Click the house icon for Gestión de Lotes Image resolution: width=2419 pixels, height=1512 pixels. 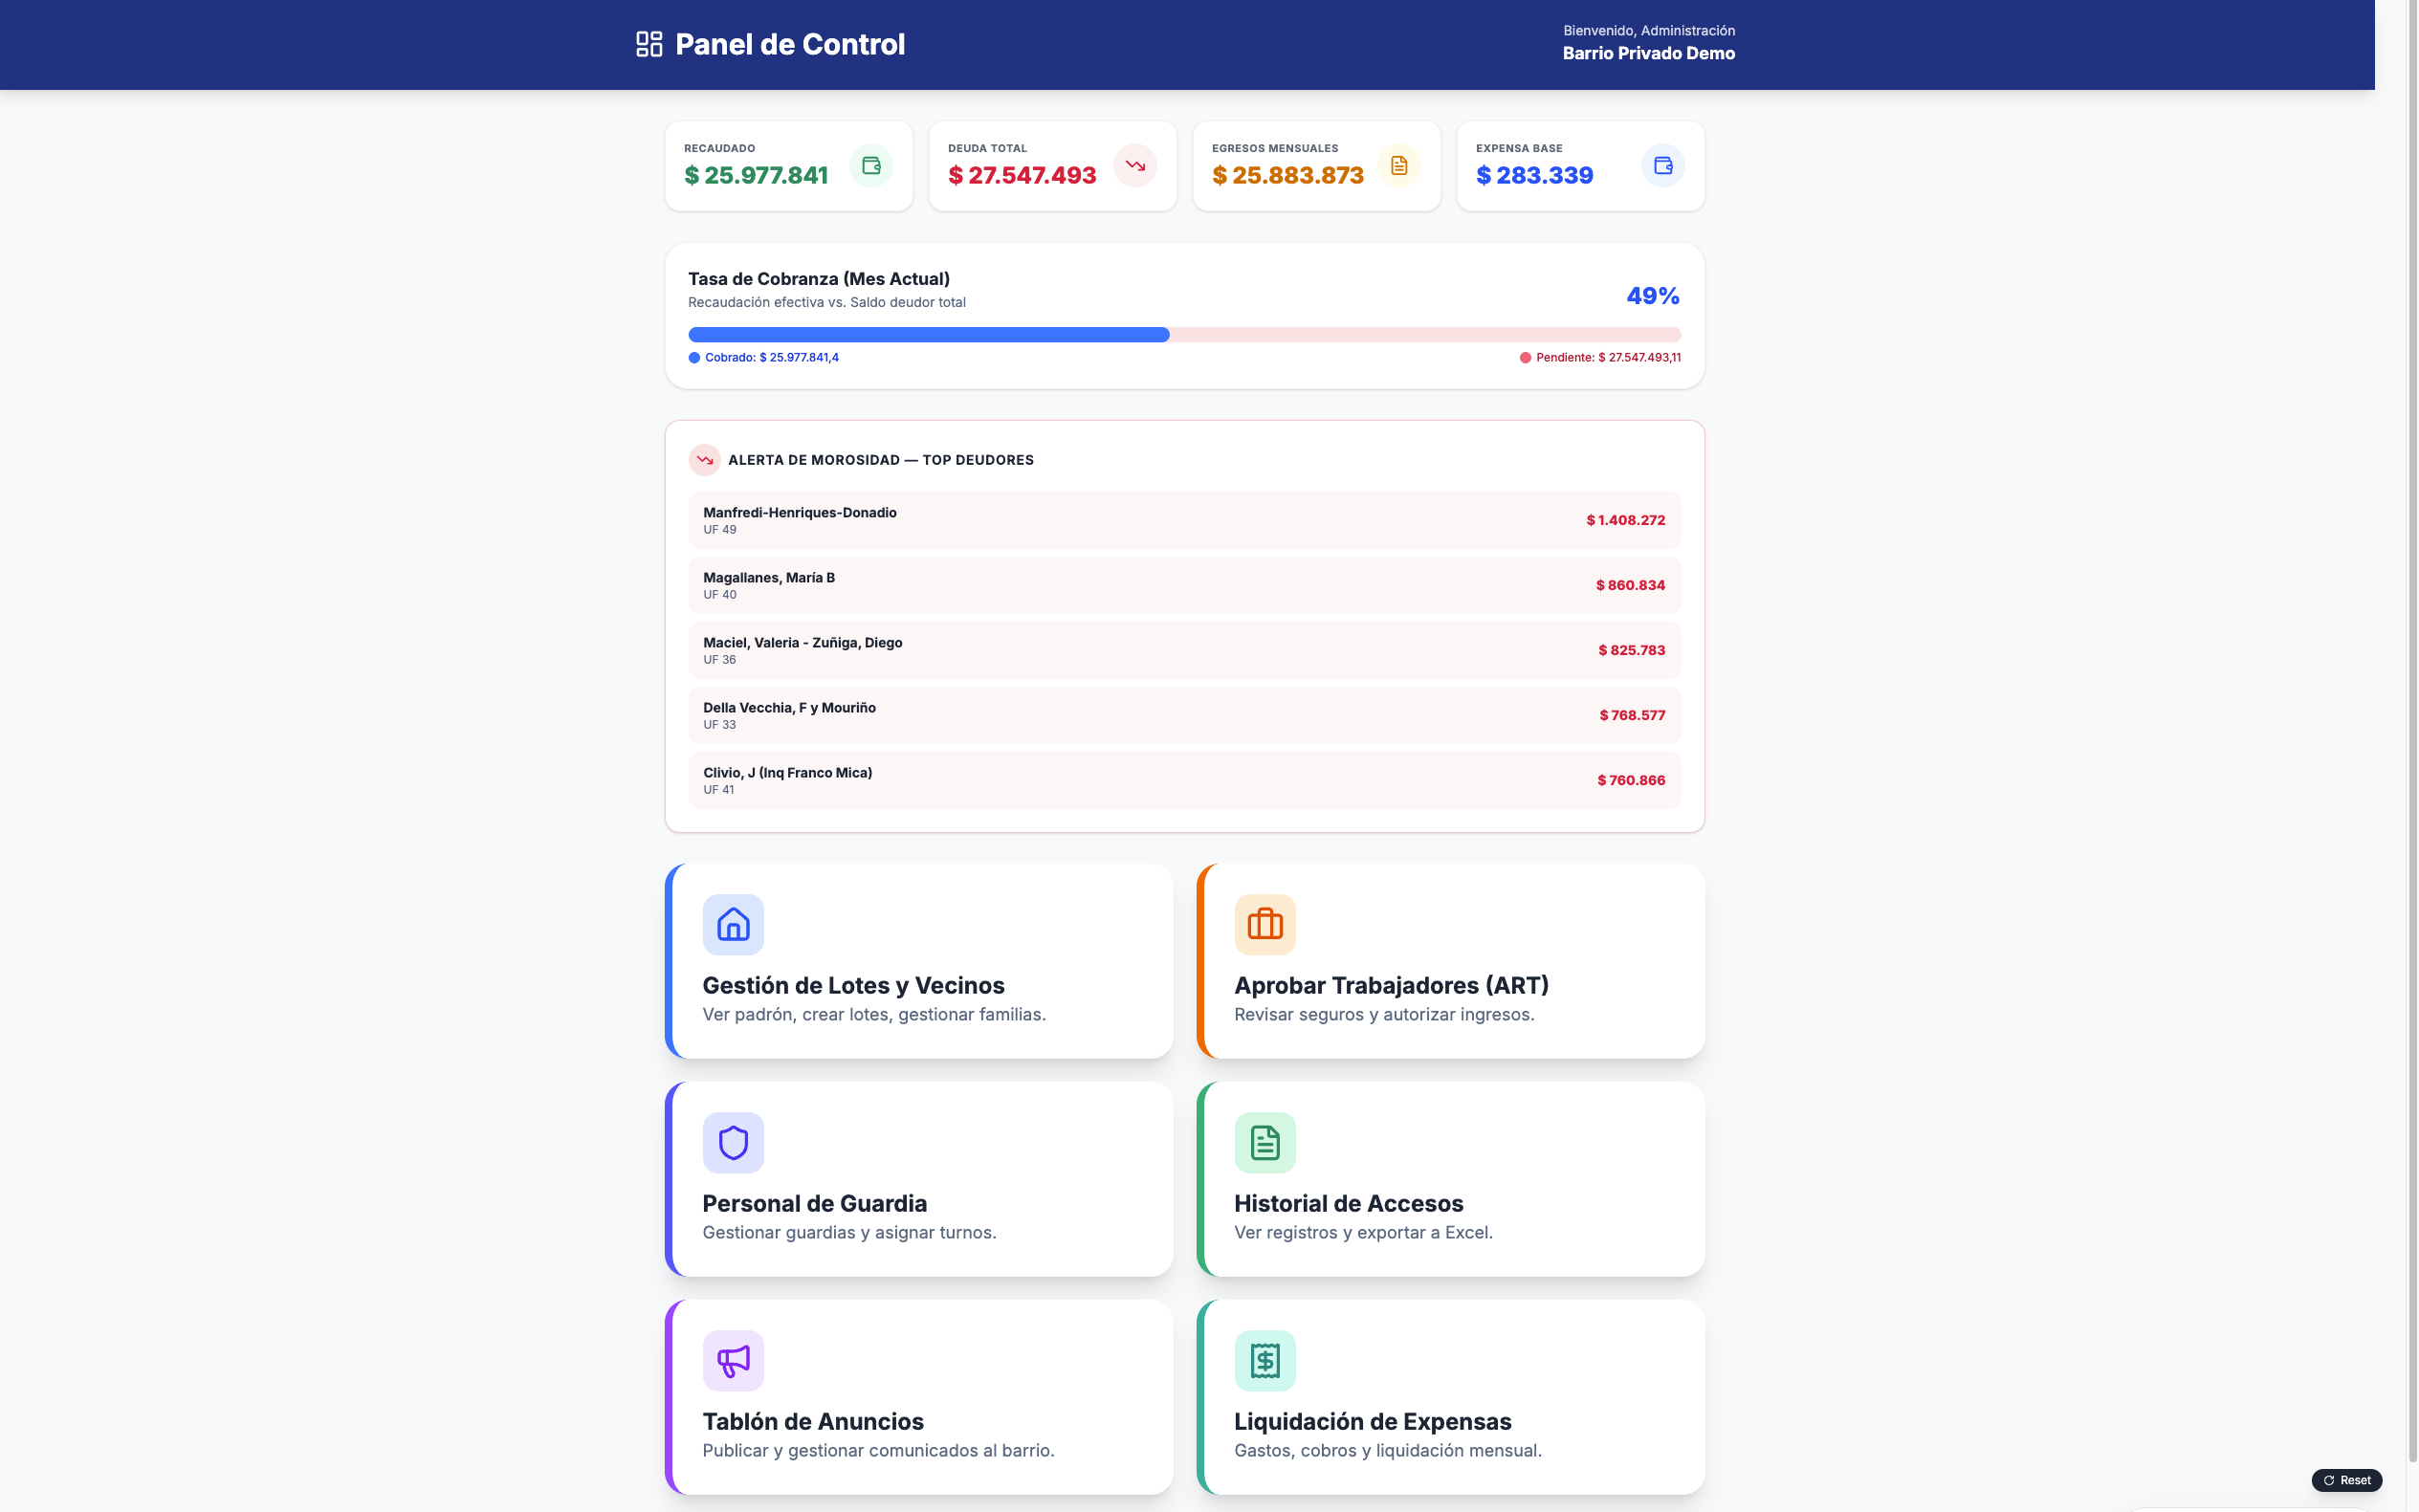pos(733,924)
